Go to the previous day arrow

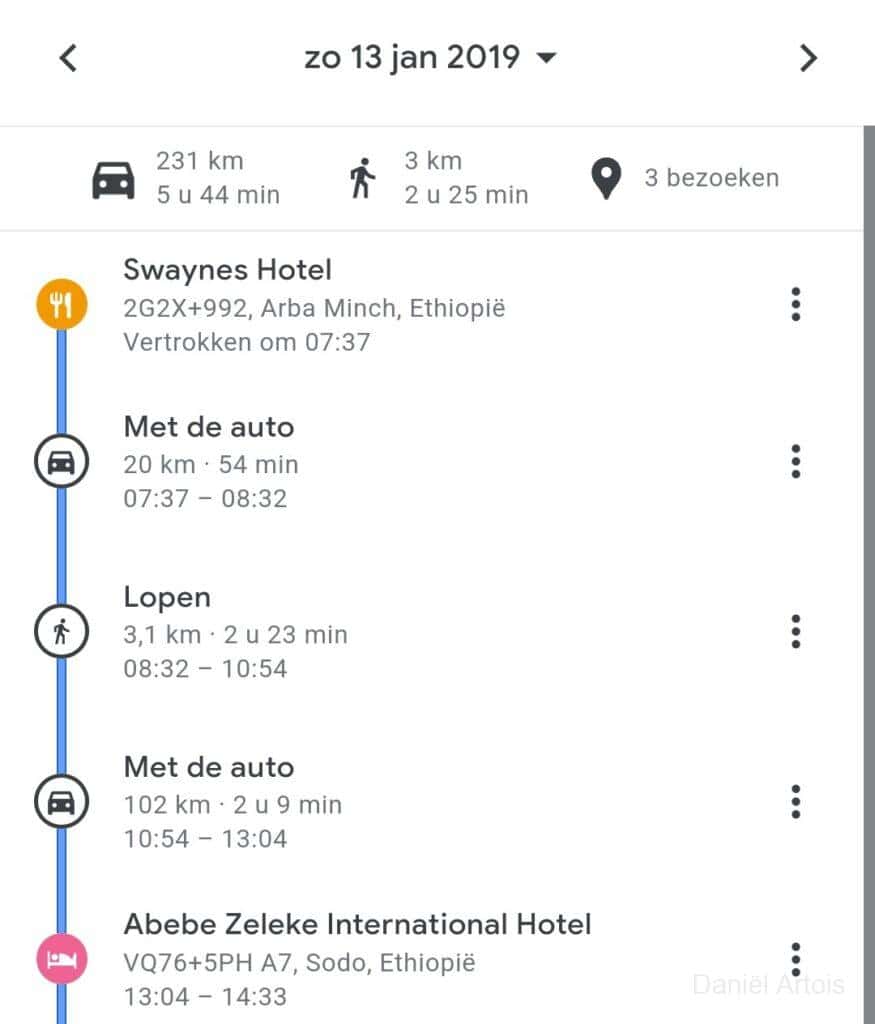(x=68, y=59)
